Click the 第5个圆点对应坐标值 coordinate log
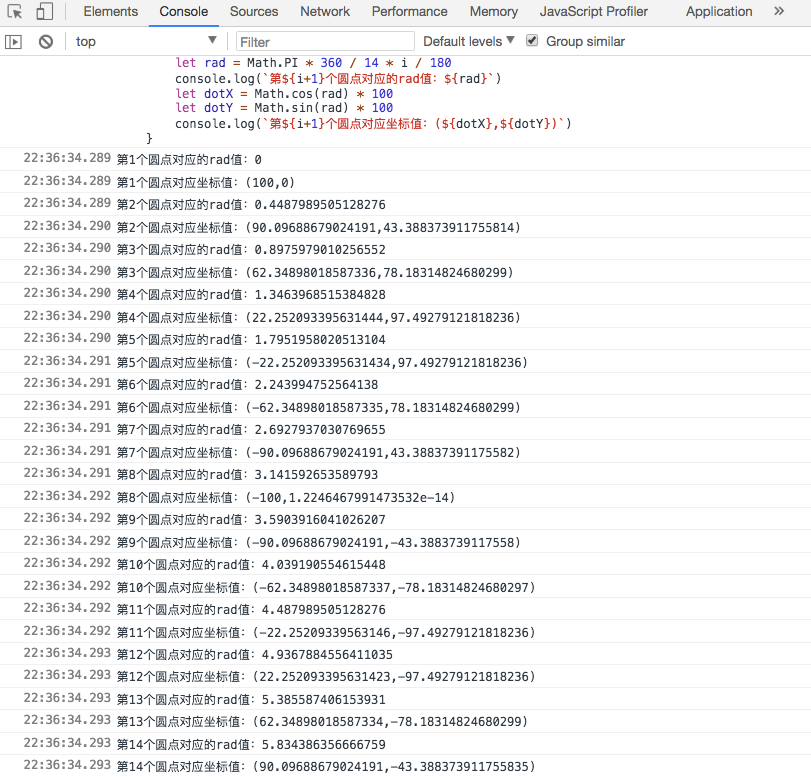Viewport: 811px width, 777px height. [x=322, y=363]
